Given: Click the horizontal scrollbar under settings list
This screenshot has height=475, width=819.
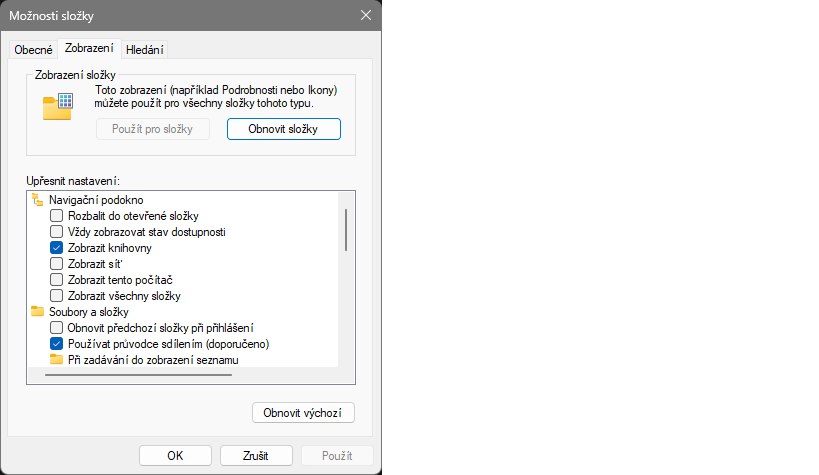Looking at the screenshot, I should tap(138, 375).
